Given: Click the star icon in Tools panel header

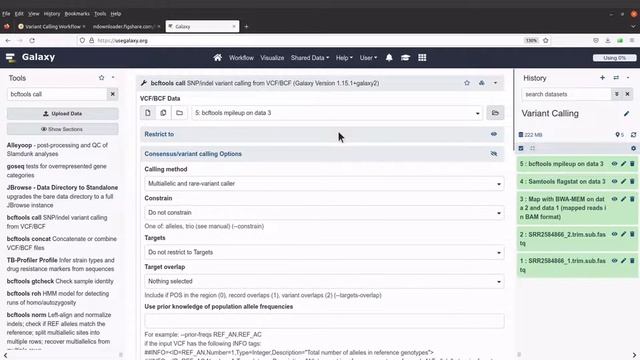Looking at the screenshot, I should pyautogui.click(x=102, y=78).
